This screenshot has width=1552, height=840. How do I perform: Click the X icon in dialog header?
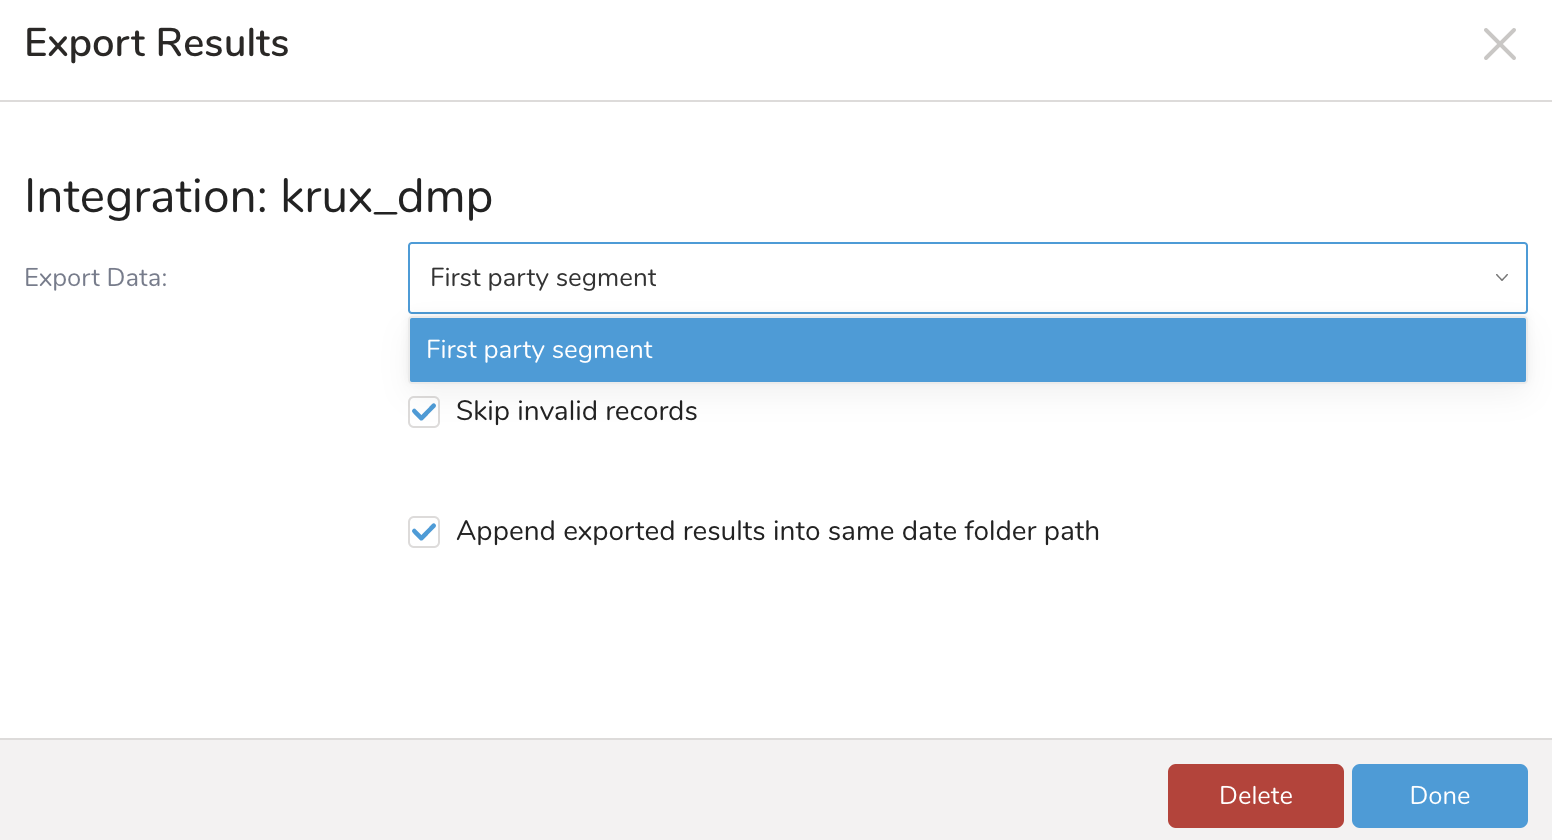(1499, 44)
